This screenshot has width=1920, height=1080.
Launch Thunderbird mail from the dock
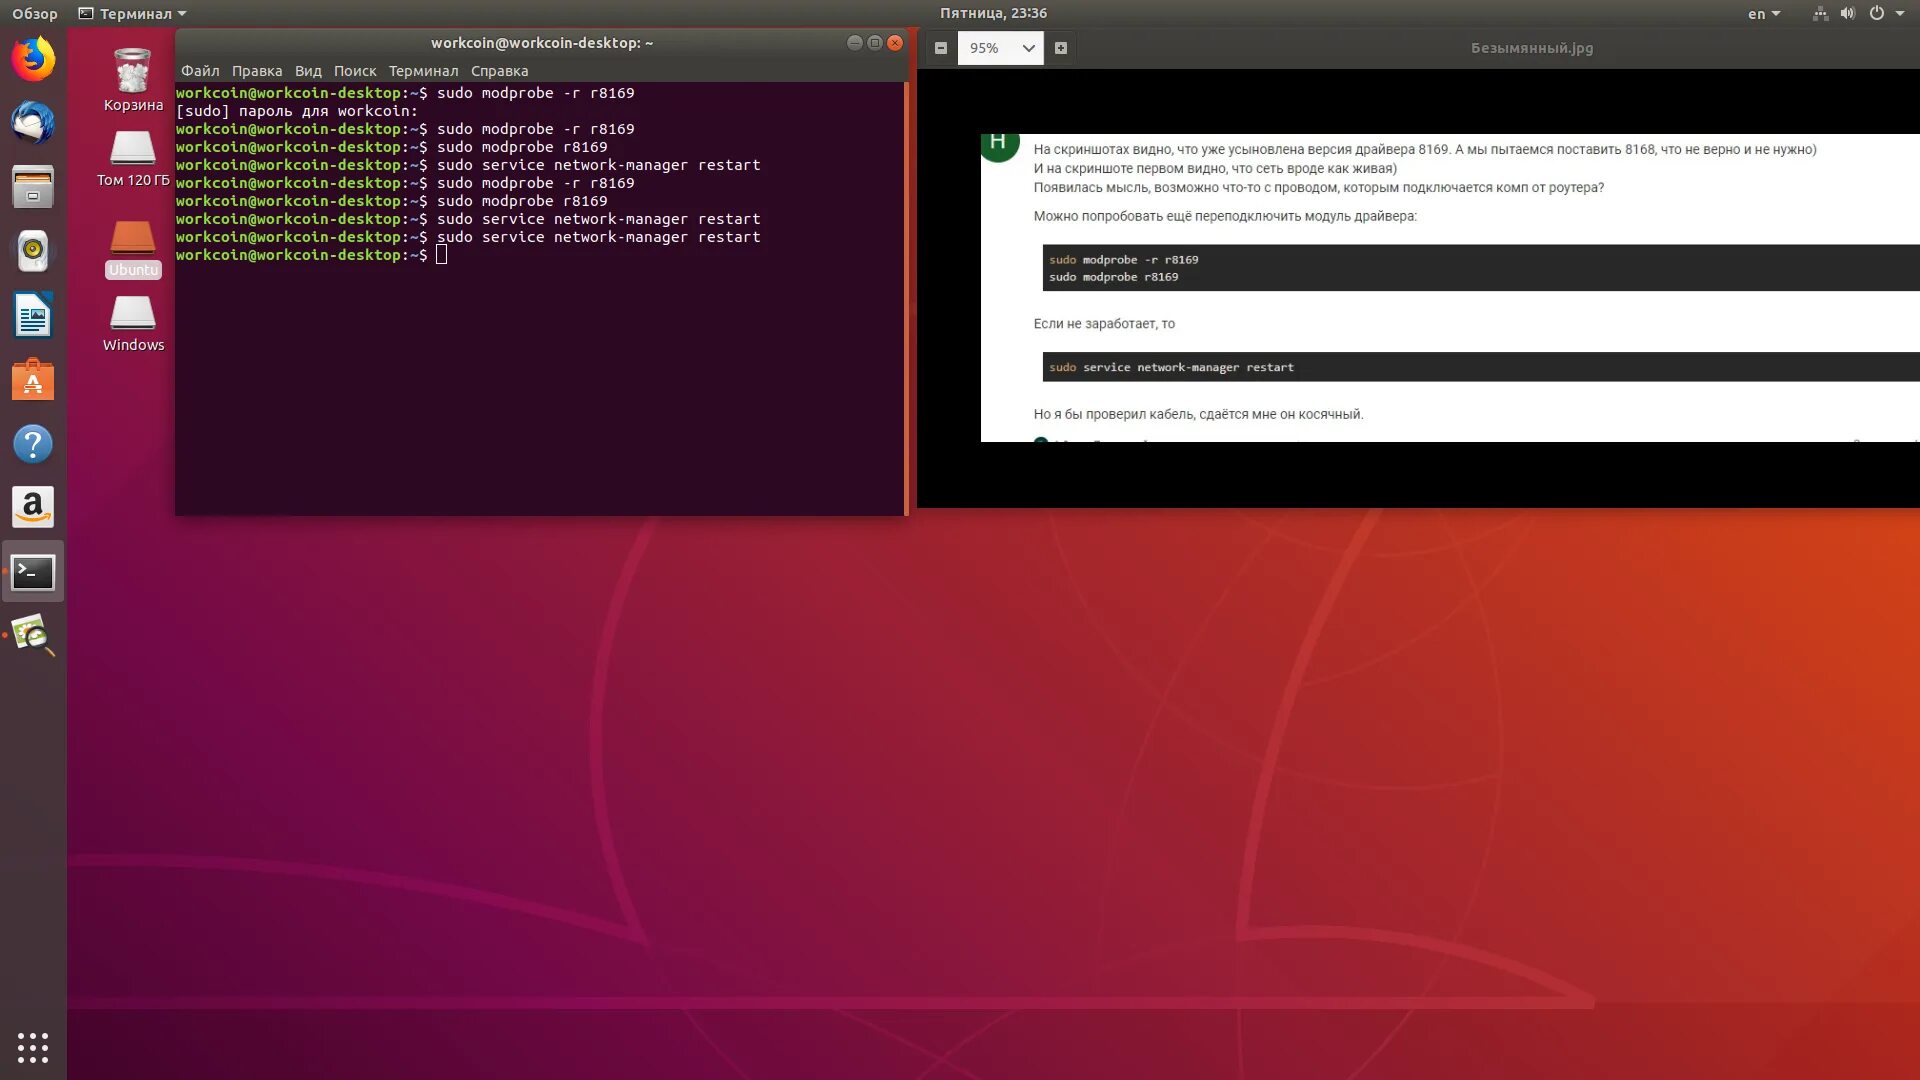(33, 123)
